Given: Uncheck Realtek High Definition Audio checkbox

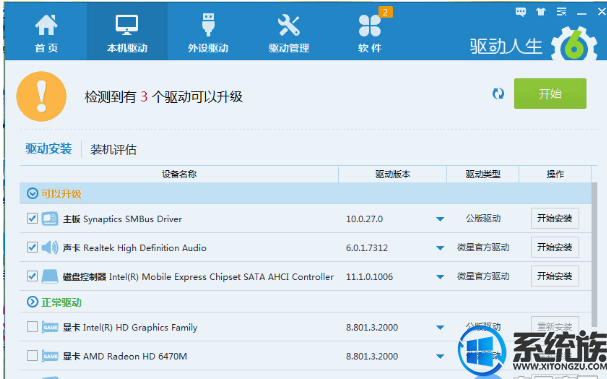Looking at the screenshot, I should [x=32, y=247].
